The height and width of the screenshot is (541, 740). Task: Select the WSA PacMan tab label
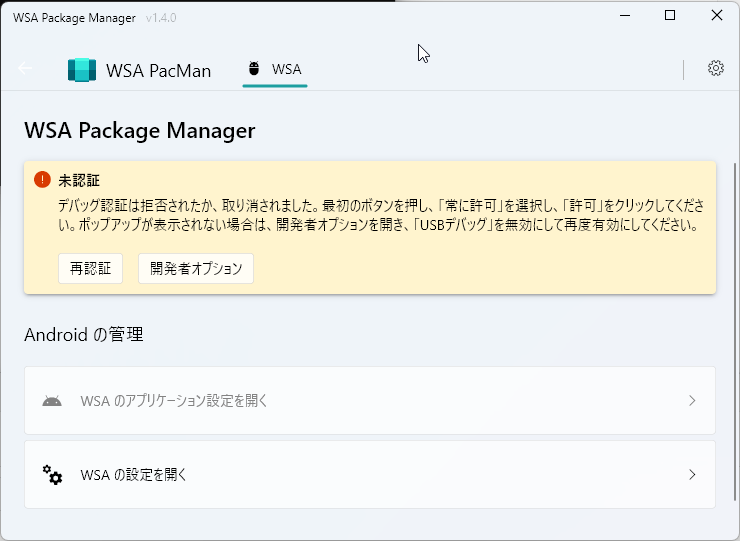(x=158, y=71)
